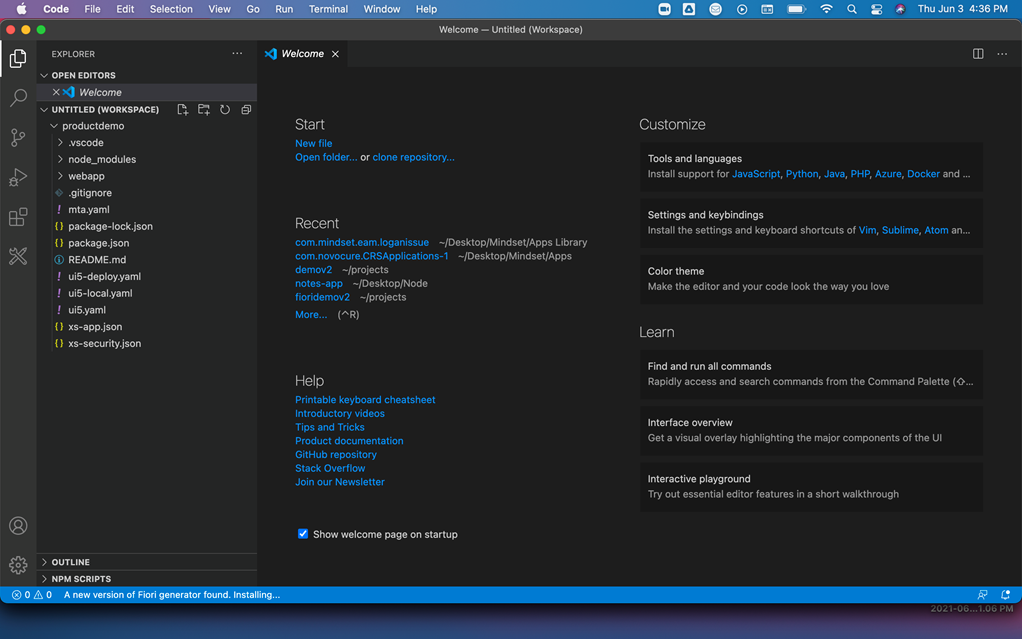Open editor more actions ellipsis
This screenshot has width=1022, height=639.
coord(1002,53)
